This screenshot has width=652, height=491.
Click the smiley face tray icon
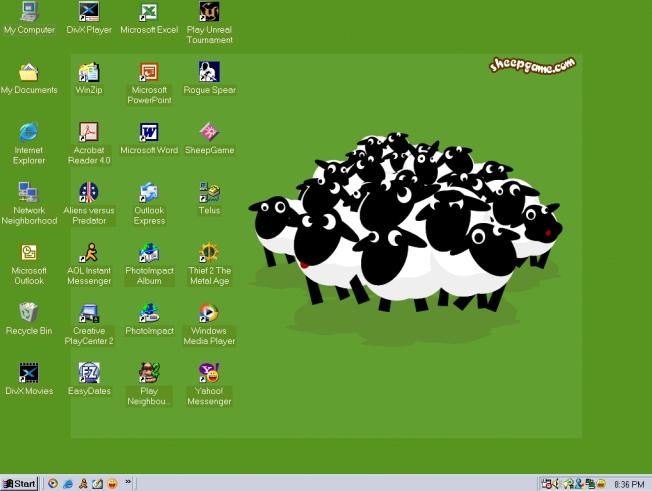(601, 484)
